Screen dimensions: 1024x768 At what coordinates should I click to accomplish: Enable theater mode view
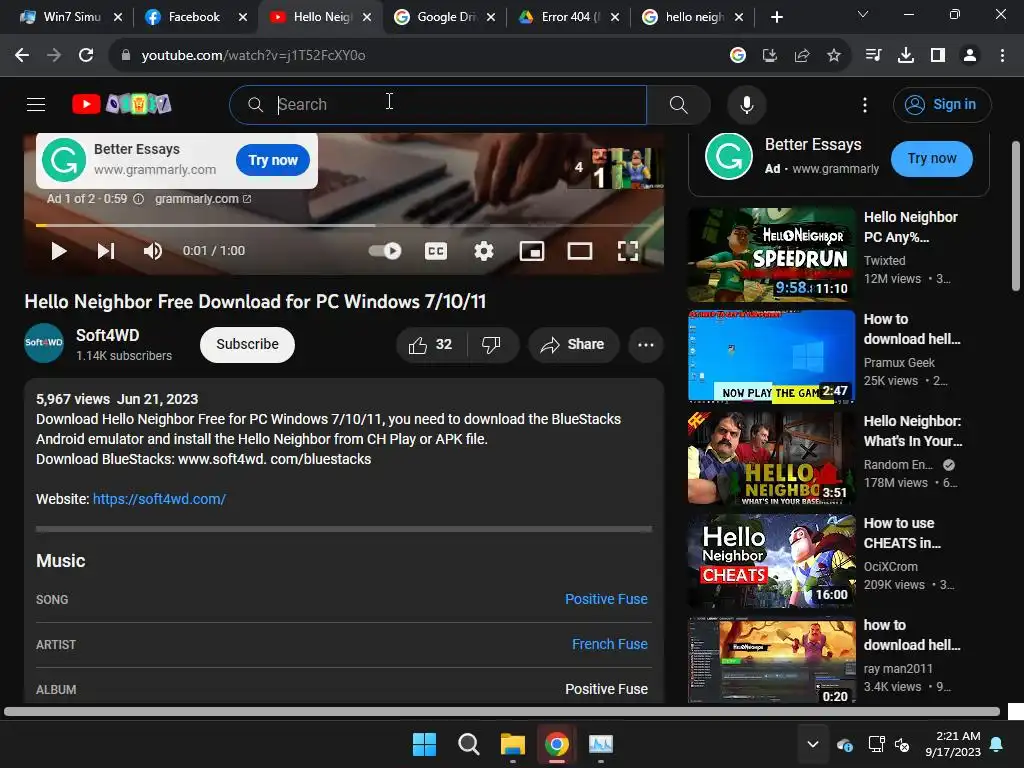click(580, 251)
